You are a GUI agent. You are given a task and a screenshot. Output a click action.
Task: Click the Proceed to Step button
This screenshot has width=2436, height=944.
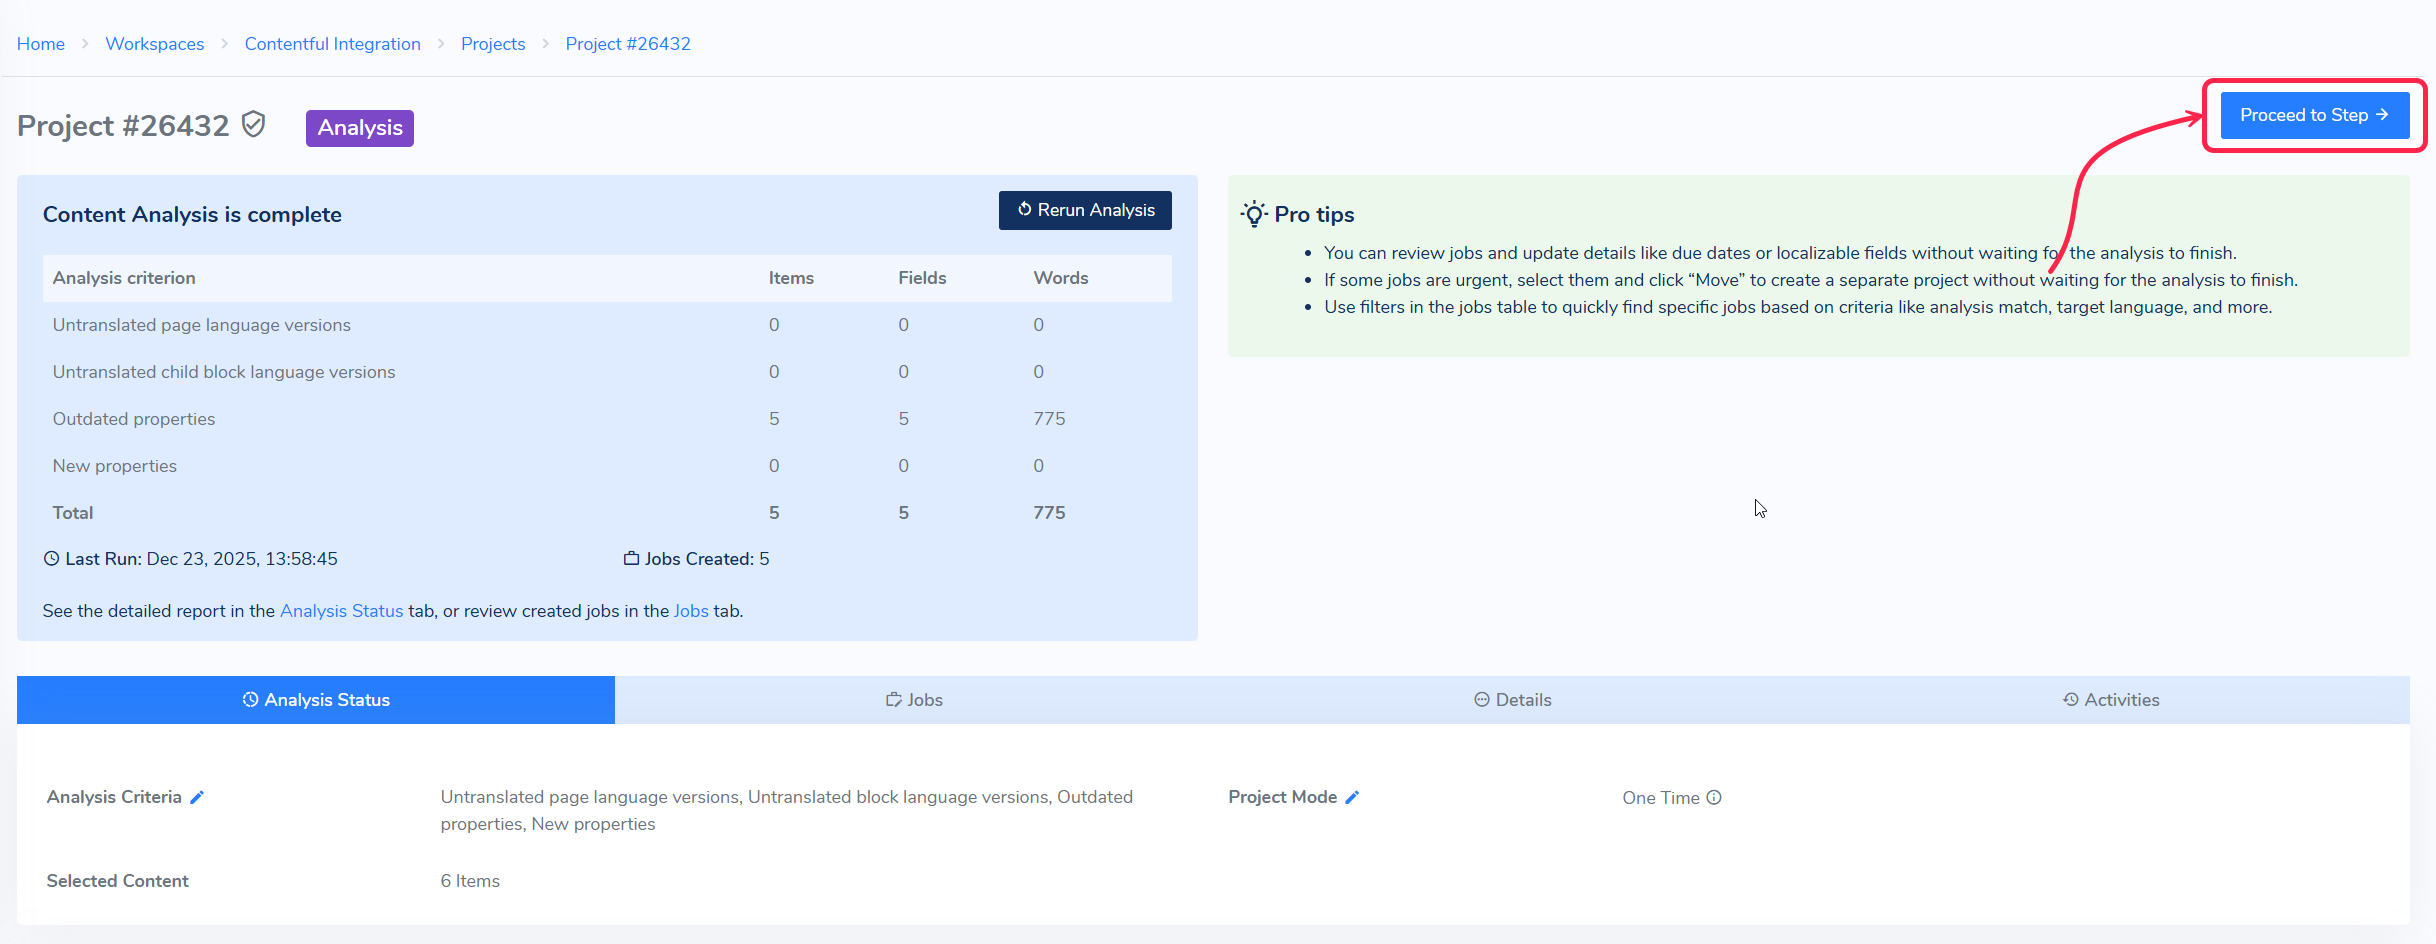coord(2315,115)
